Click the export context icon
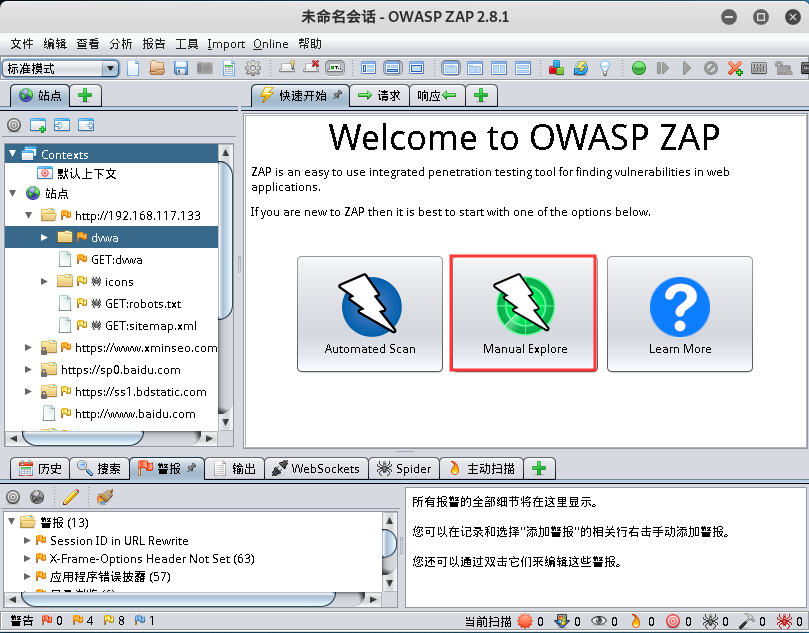This screenshot has height=633, width=809. 86,125
